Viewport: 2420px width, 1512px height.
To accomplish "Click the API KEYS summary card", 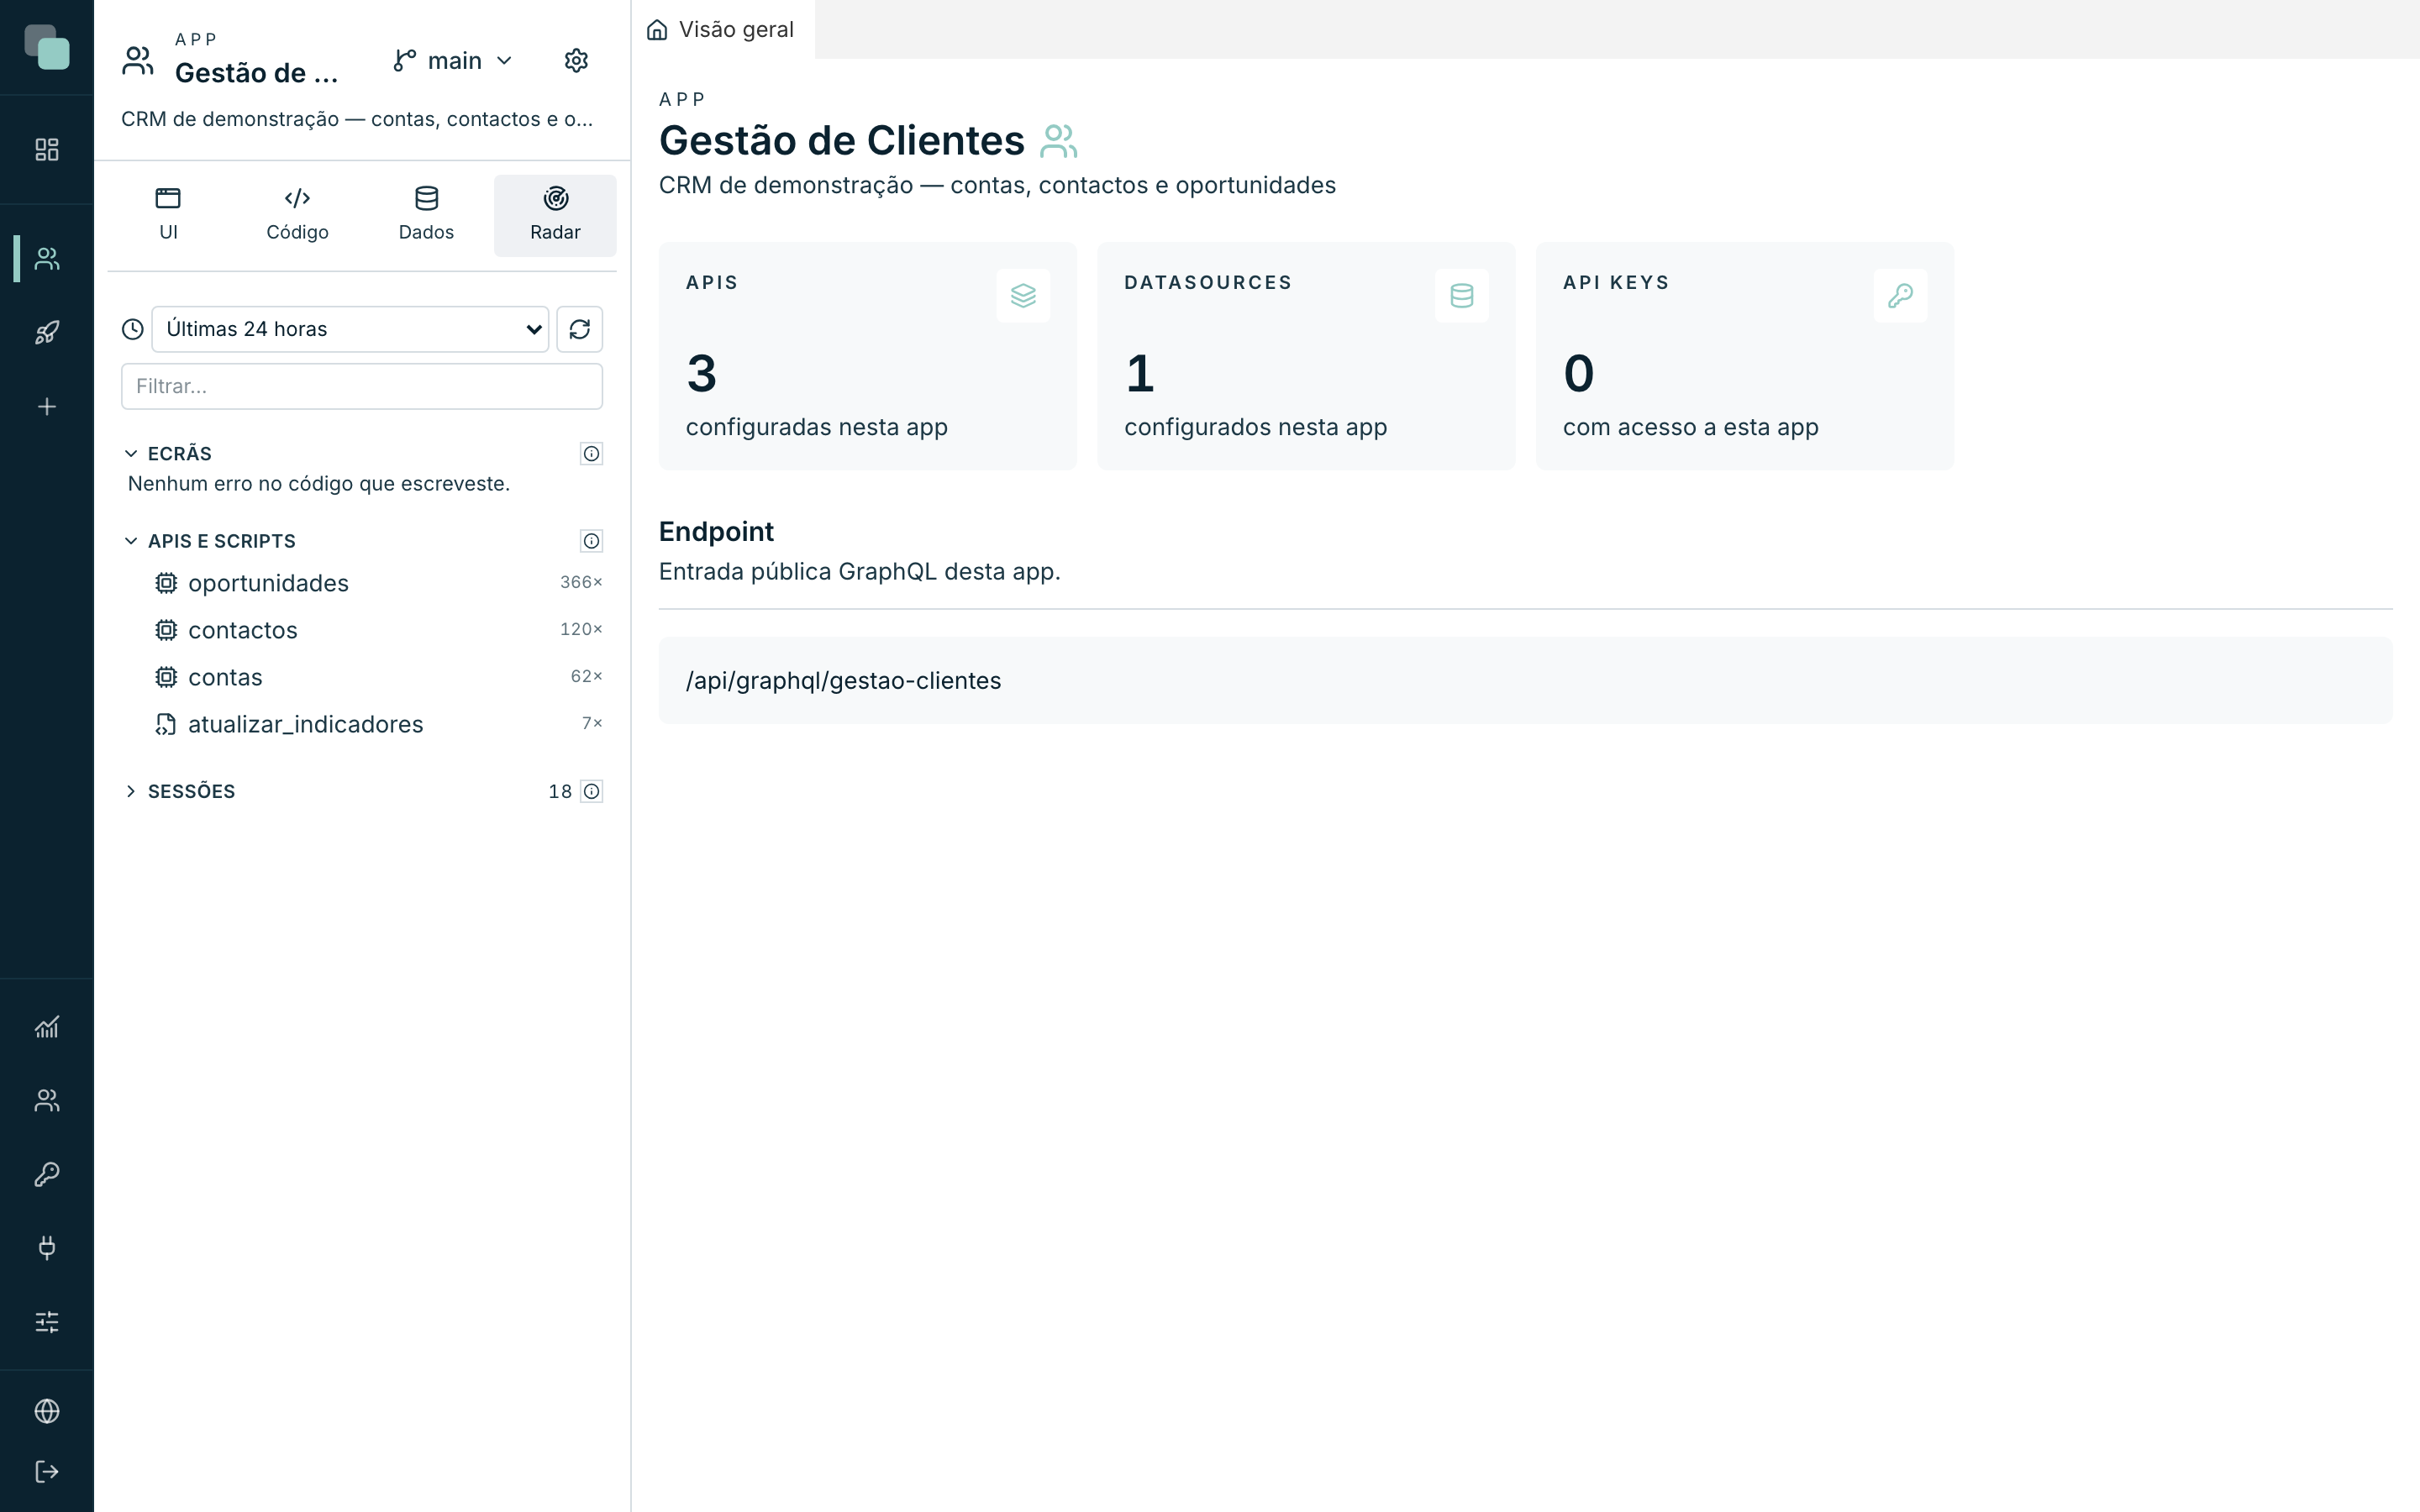I will (x=1744, y=356).
